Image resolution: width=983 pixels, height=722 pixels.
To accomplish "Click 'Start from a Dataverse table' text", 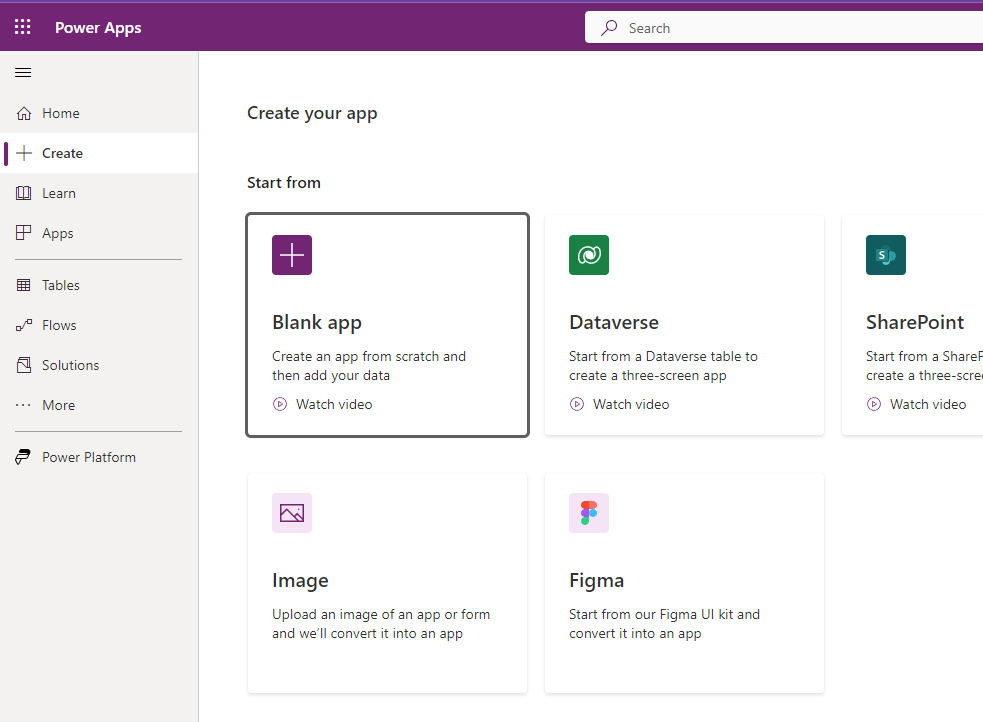I will pyautogui.click(x=663, y=366).
